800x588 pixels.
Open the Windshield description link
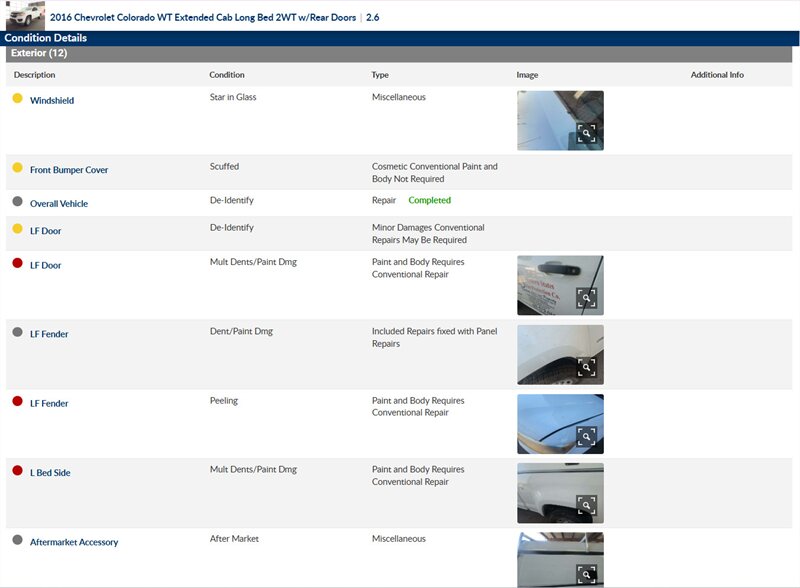point(52,101)
